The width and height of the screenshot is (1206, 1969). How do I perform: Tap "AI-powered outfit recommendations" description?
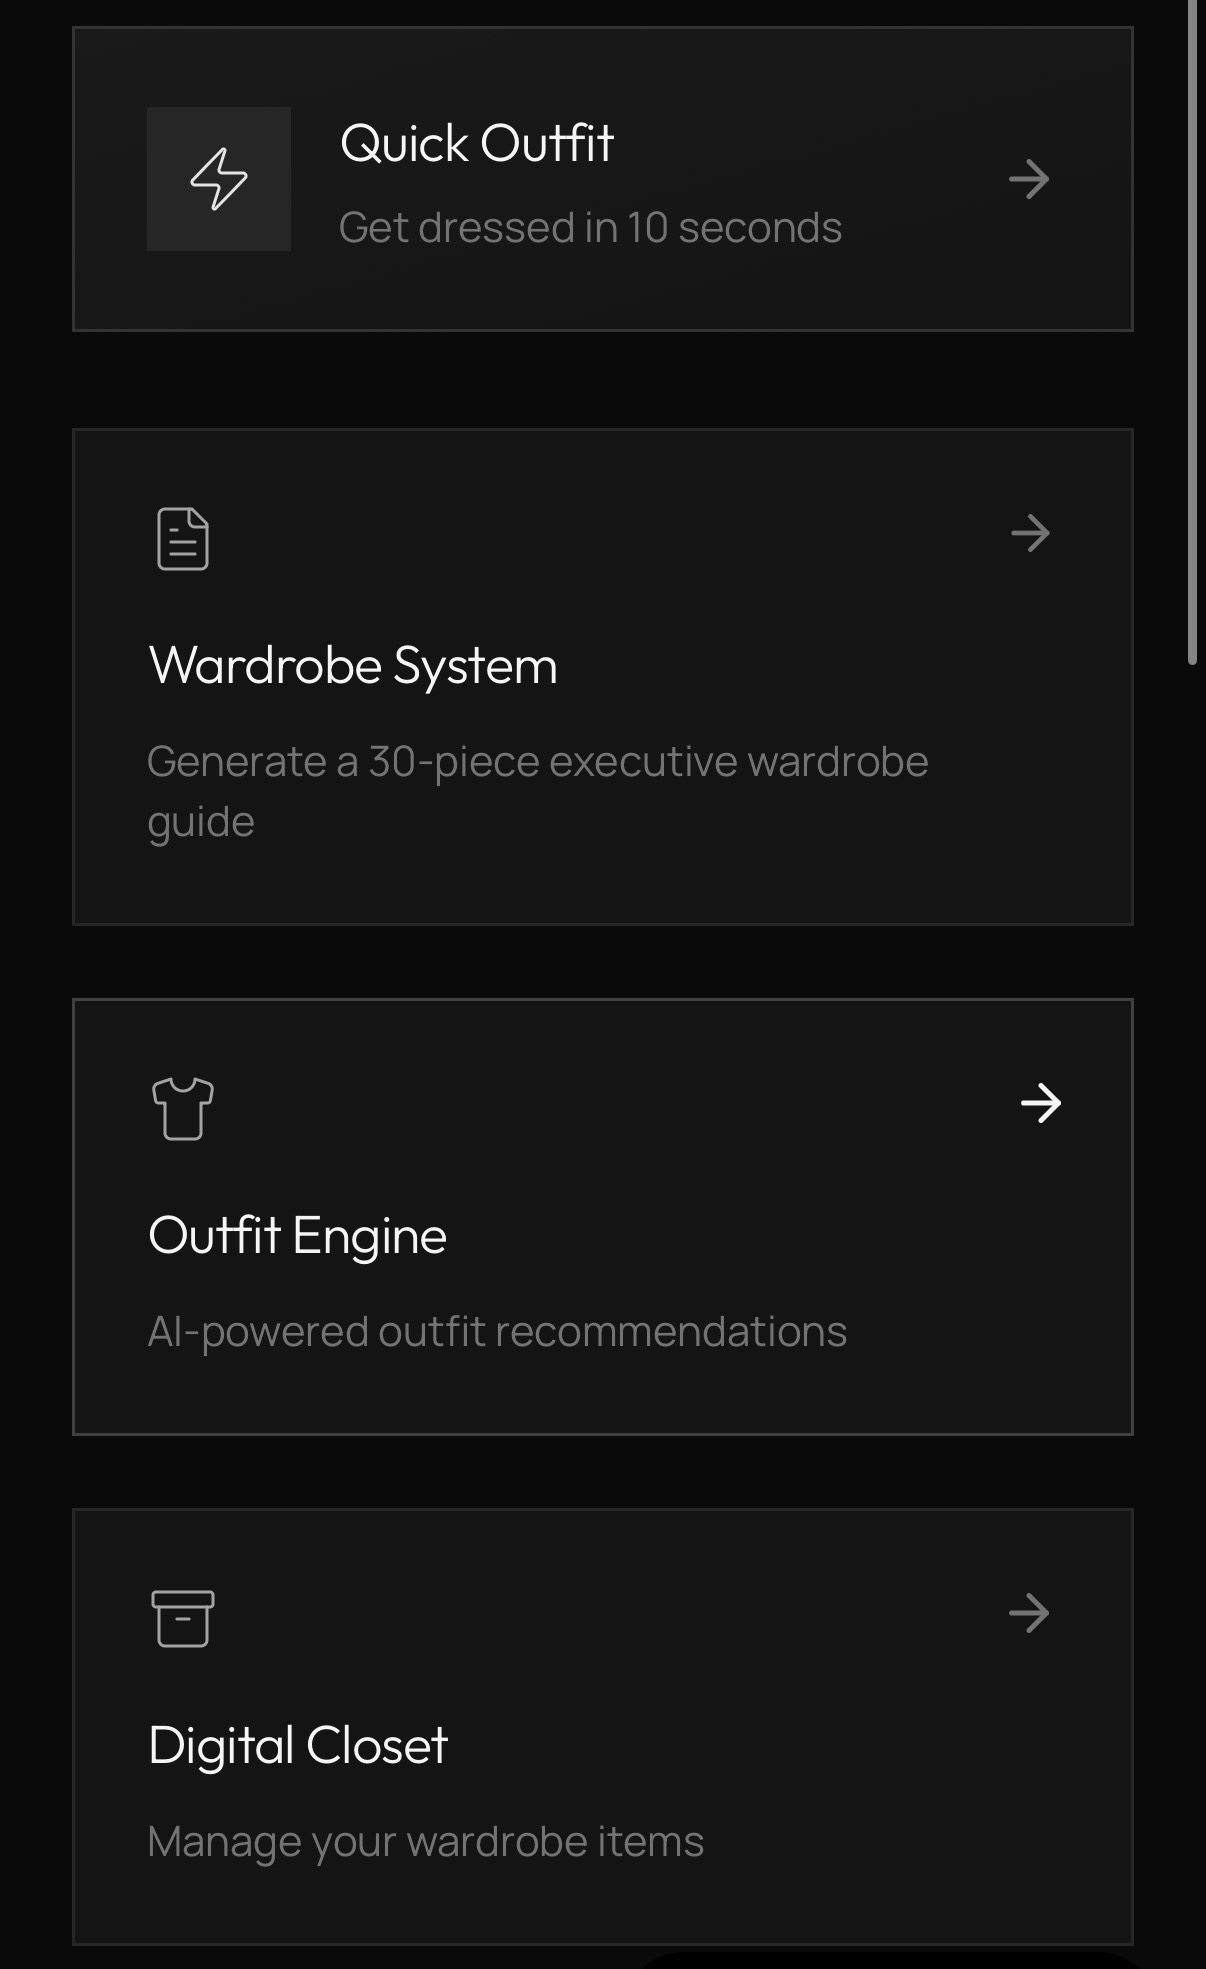(x=497, y=1332)
